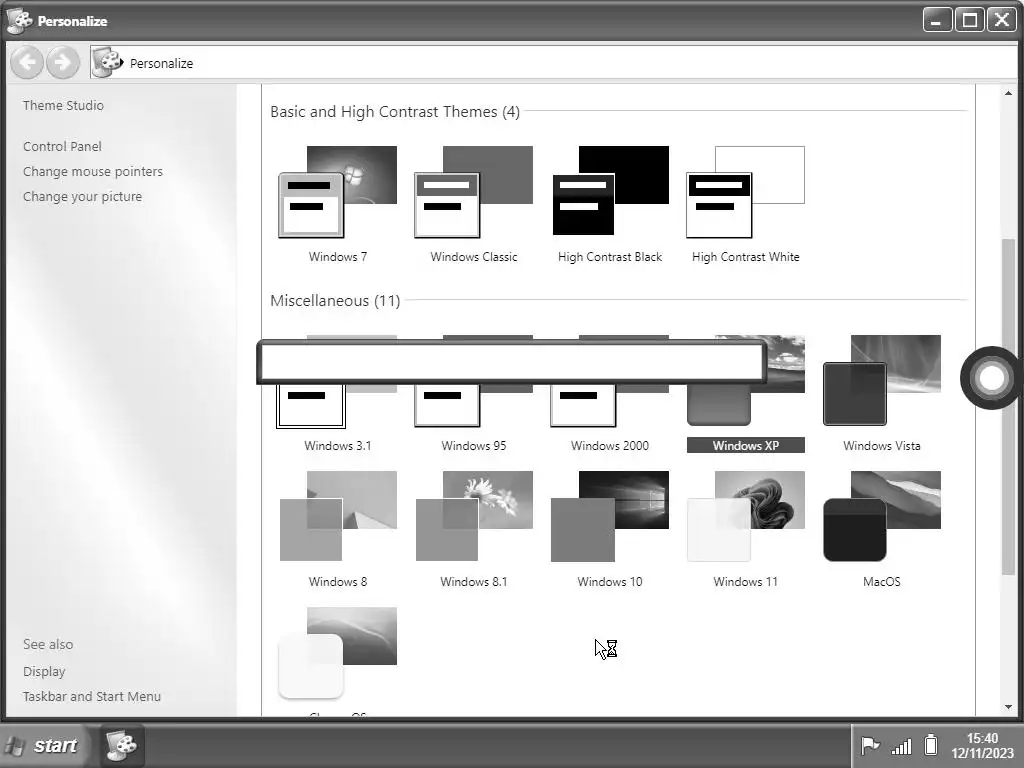Select the Windows Vista theme thumbnail

coord(882,380)
